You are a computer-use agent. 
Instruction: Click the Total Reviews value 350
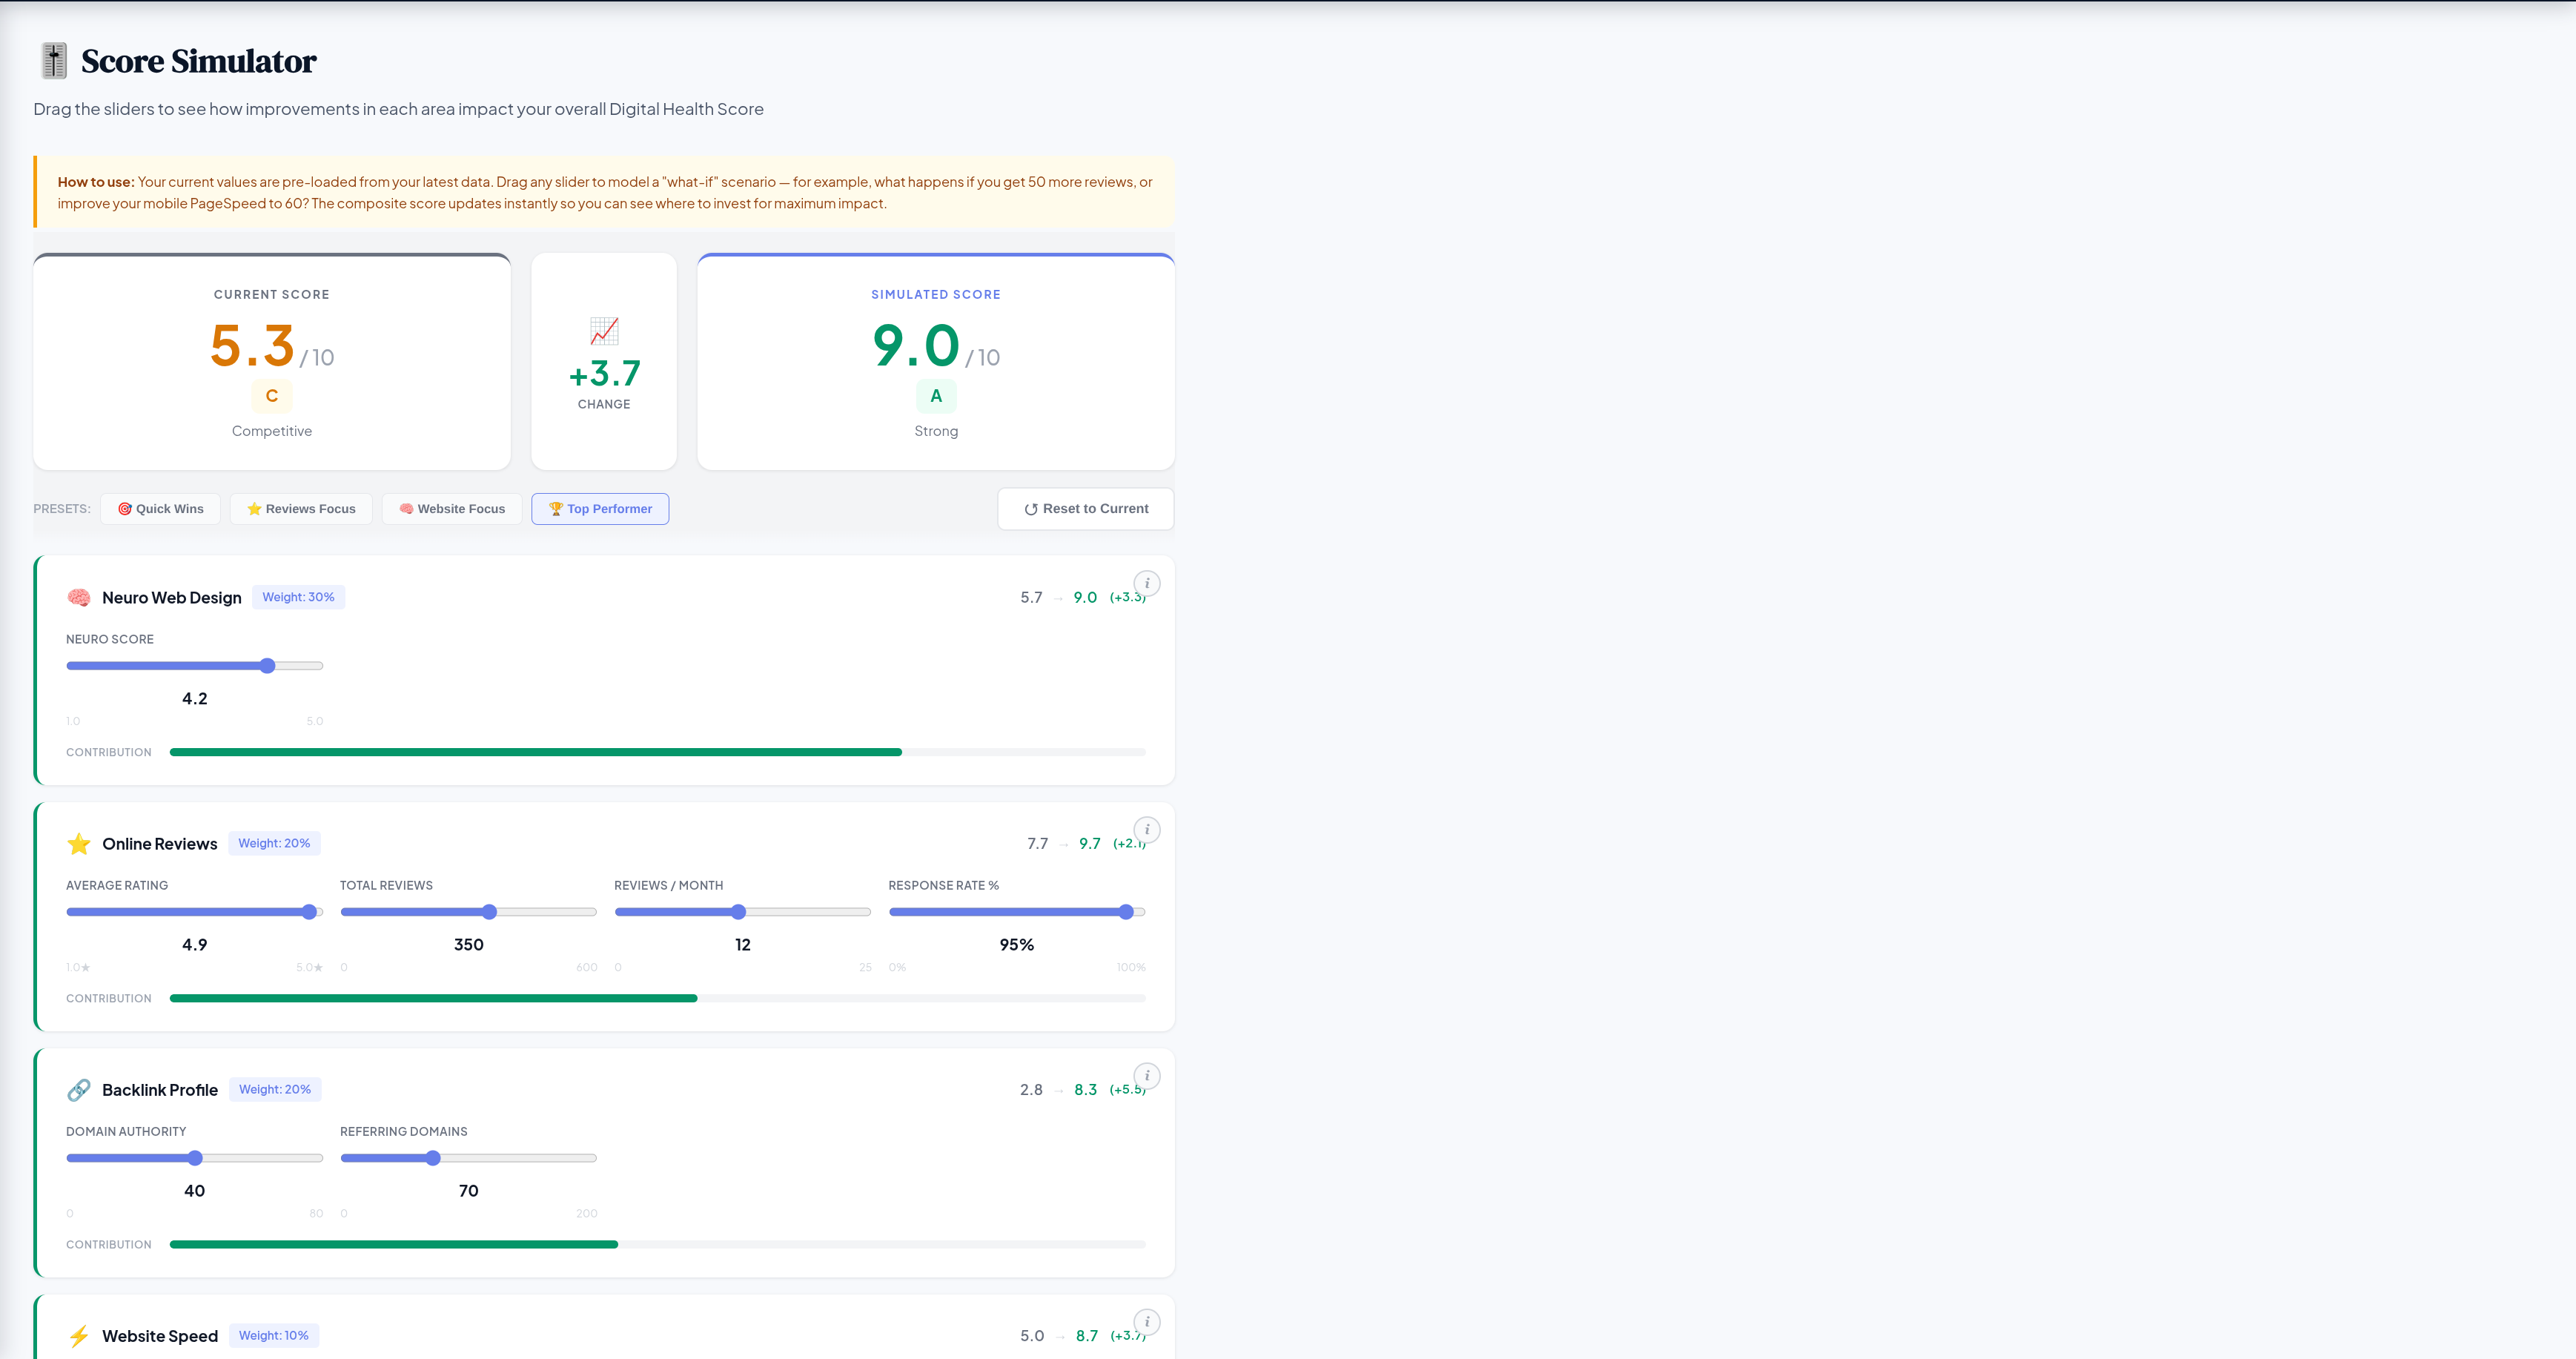pos(469,944)
